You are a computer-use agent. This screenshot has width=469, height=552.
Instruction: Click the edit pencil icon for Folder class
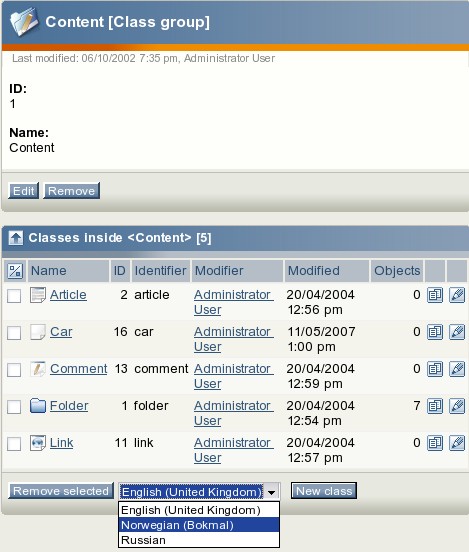pyautogui.click(x=457, y=406)
